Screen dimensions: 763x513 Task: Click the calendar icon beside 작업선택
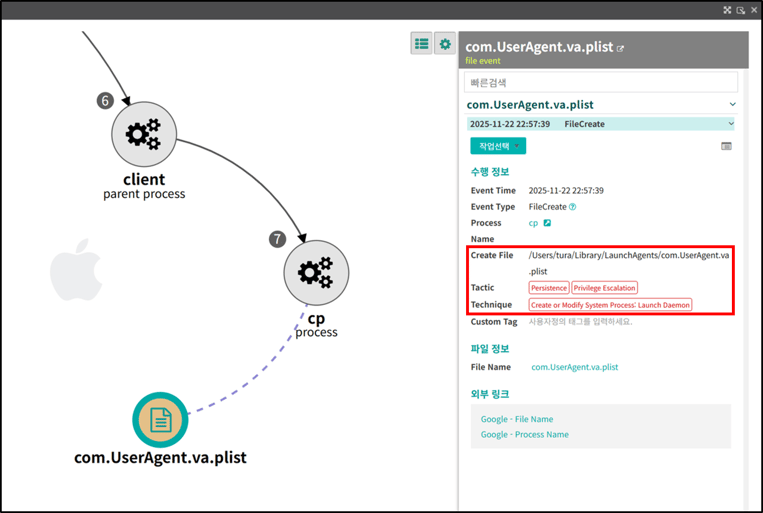tap(726, 146)
